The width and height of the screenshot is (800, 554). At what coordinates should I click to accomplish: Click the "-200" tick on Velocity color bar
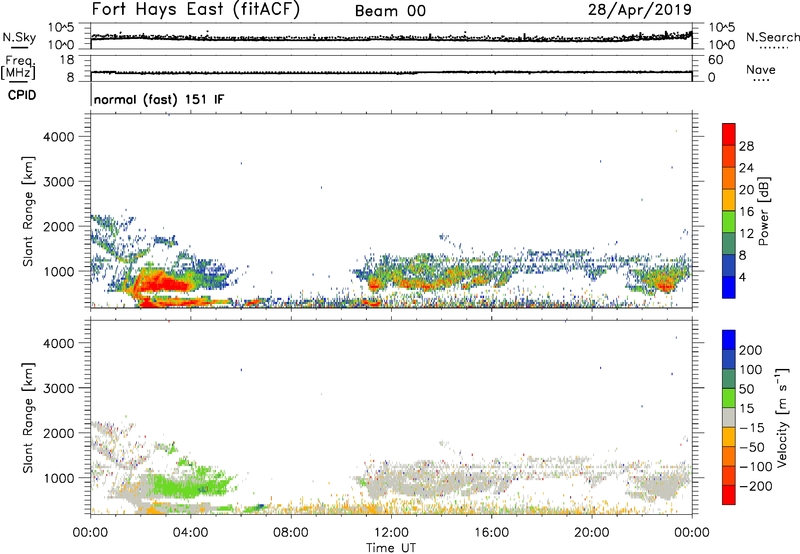click(756, 486)
